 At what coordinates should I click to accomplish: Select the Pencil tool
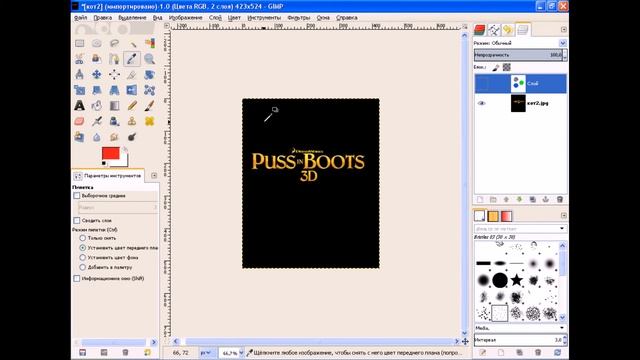point(132,105)
